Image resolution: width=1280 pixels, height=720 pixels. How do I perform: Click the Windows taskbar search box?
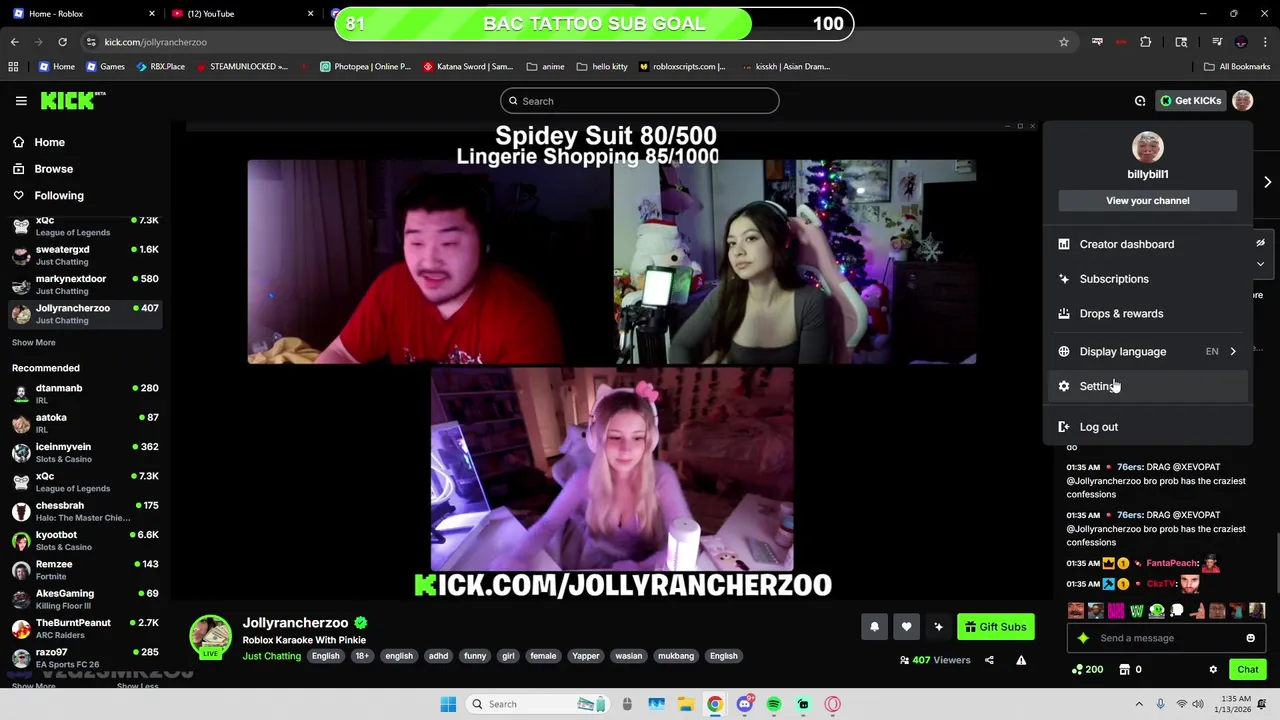coord(536,704)
